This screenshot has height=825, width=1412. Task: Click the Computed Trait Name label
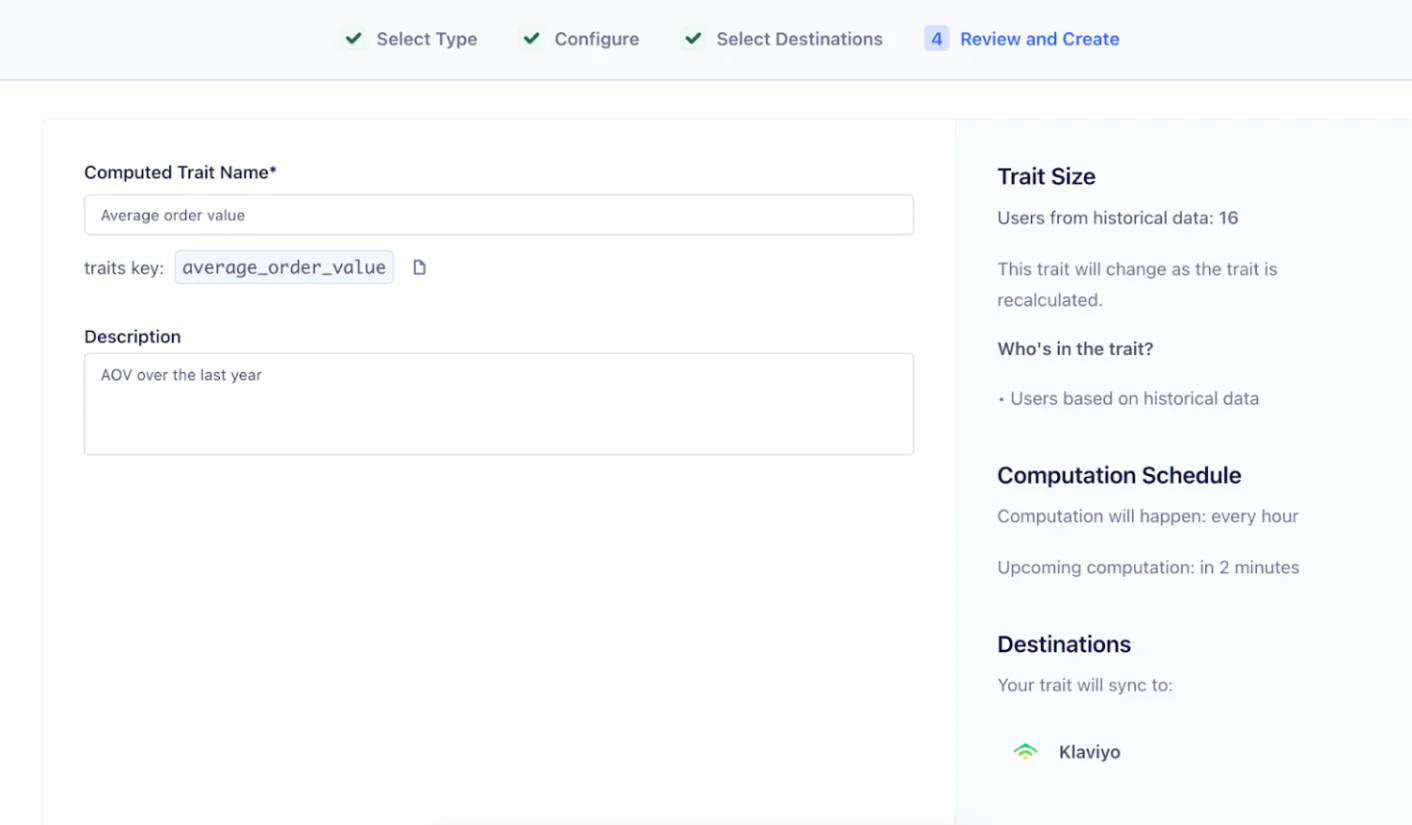point(180,172)
